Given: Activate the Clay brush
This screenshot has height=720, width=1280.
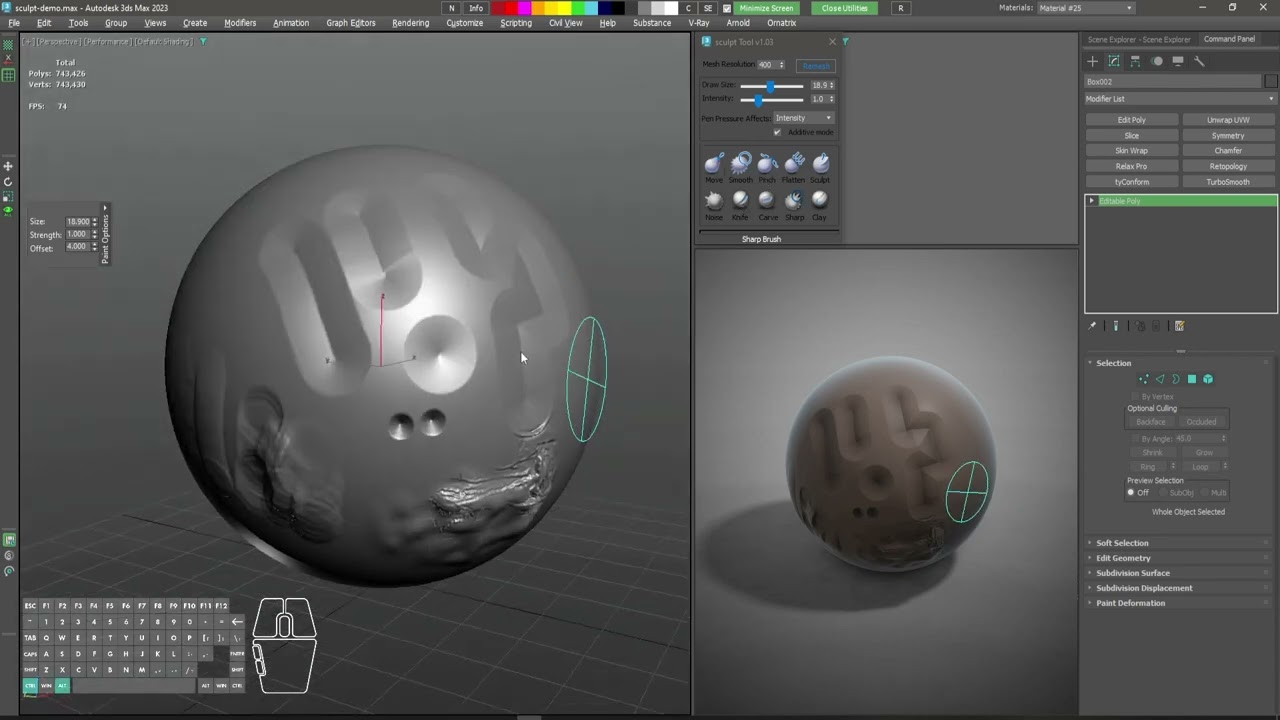Looking at the screenshot, I should 819,202.
